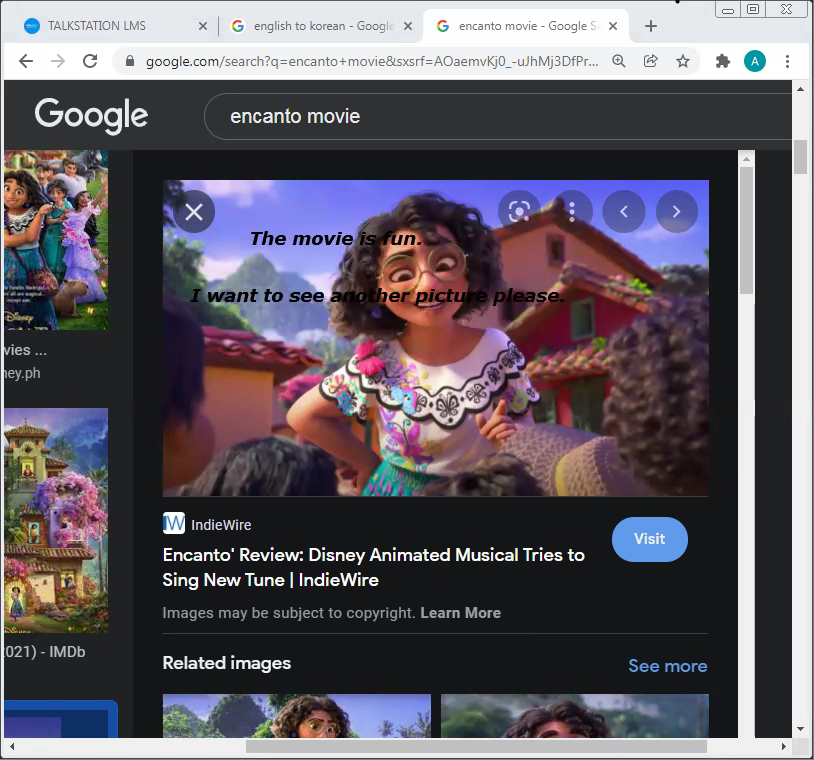The width and height of the screenshot is (814, 760).
Task: Open Chrome profile avatar
Action: (x=754, y=61)
